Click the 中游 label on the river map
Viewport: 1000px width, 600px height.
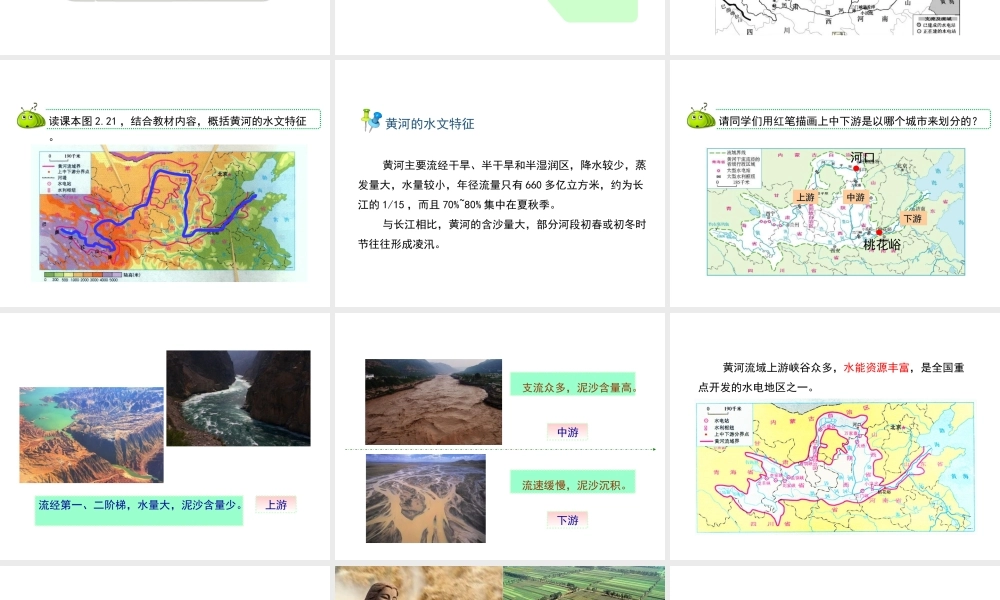coord(855,197)
